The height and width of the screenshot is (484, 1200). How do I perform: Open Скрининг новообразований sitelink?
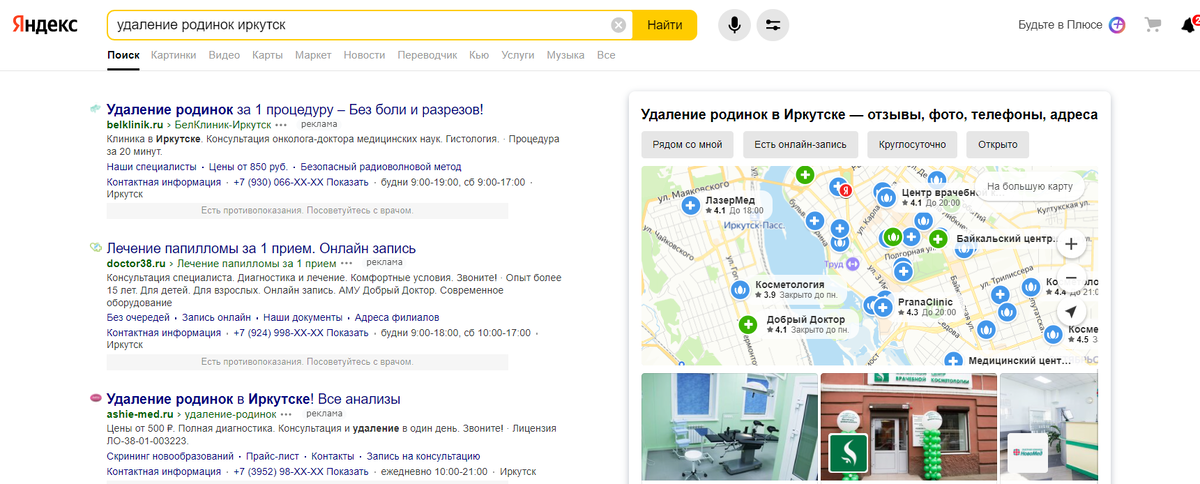(170, 456)
